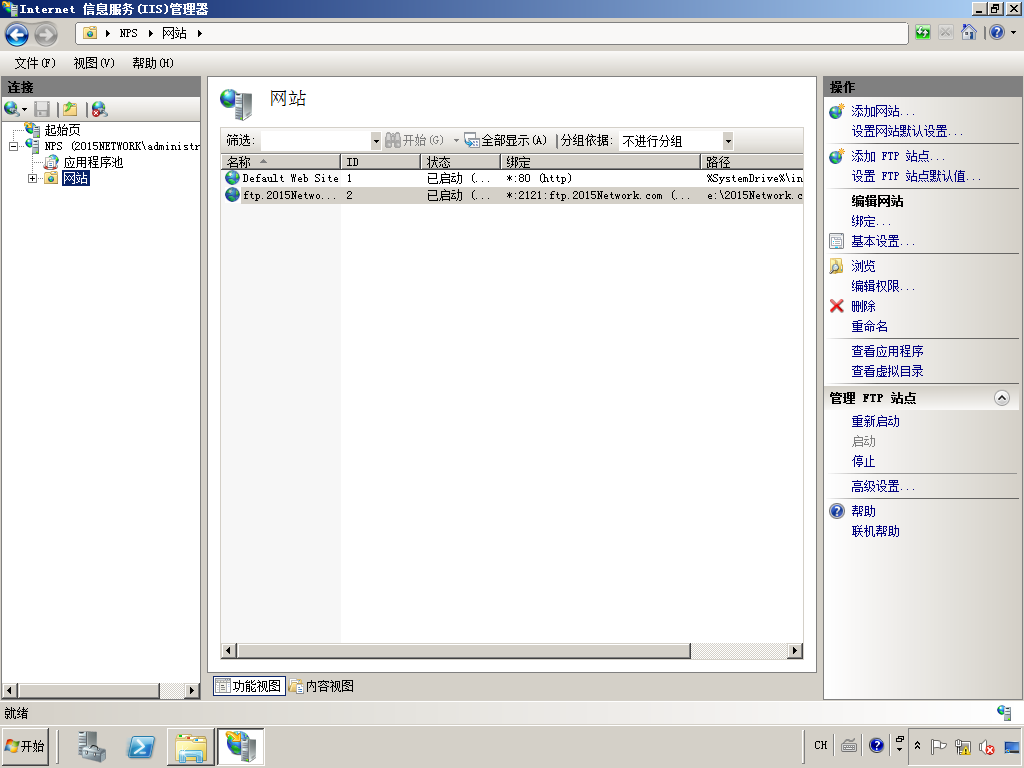Click 重新启动 under 管理 FTP 站点
Image resolution: width=1024 pixels, height=768 pixels.
pyautogui.click(x=875, y=421)
